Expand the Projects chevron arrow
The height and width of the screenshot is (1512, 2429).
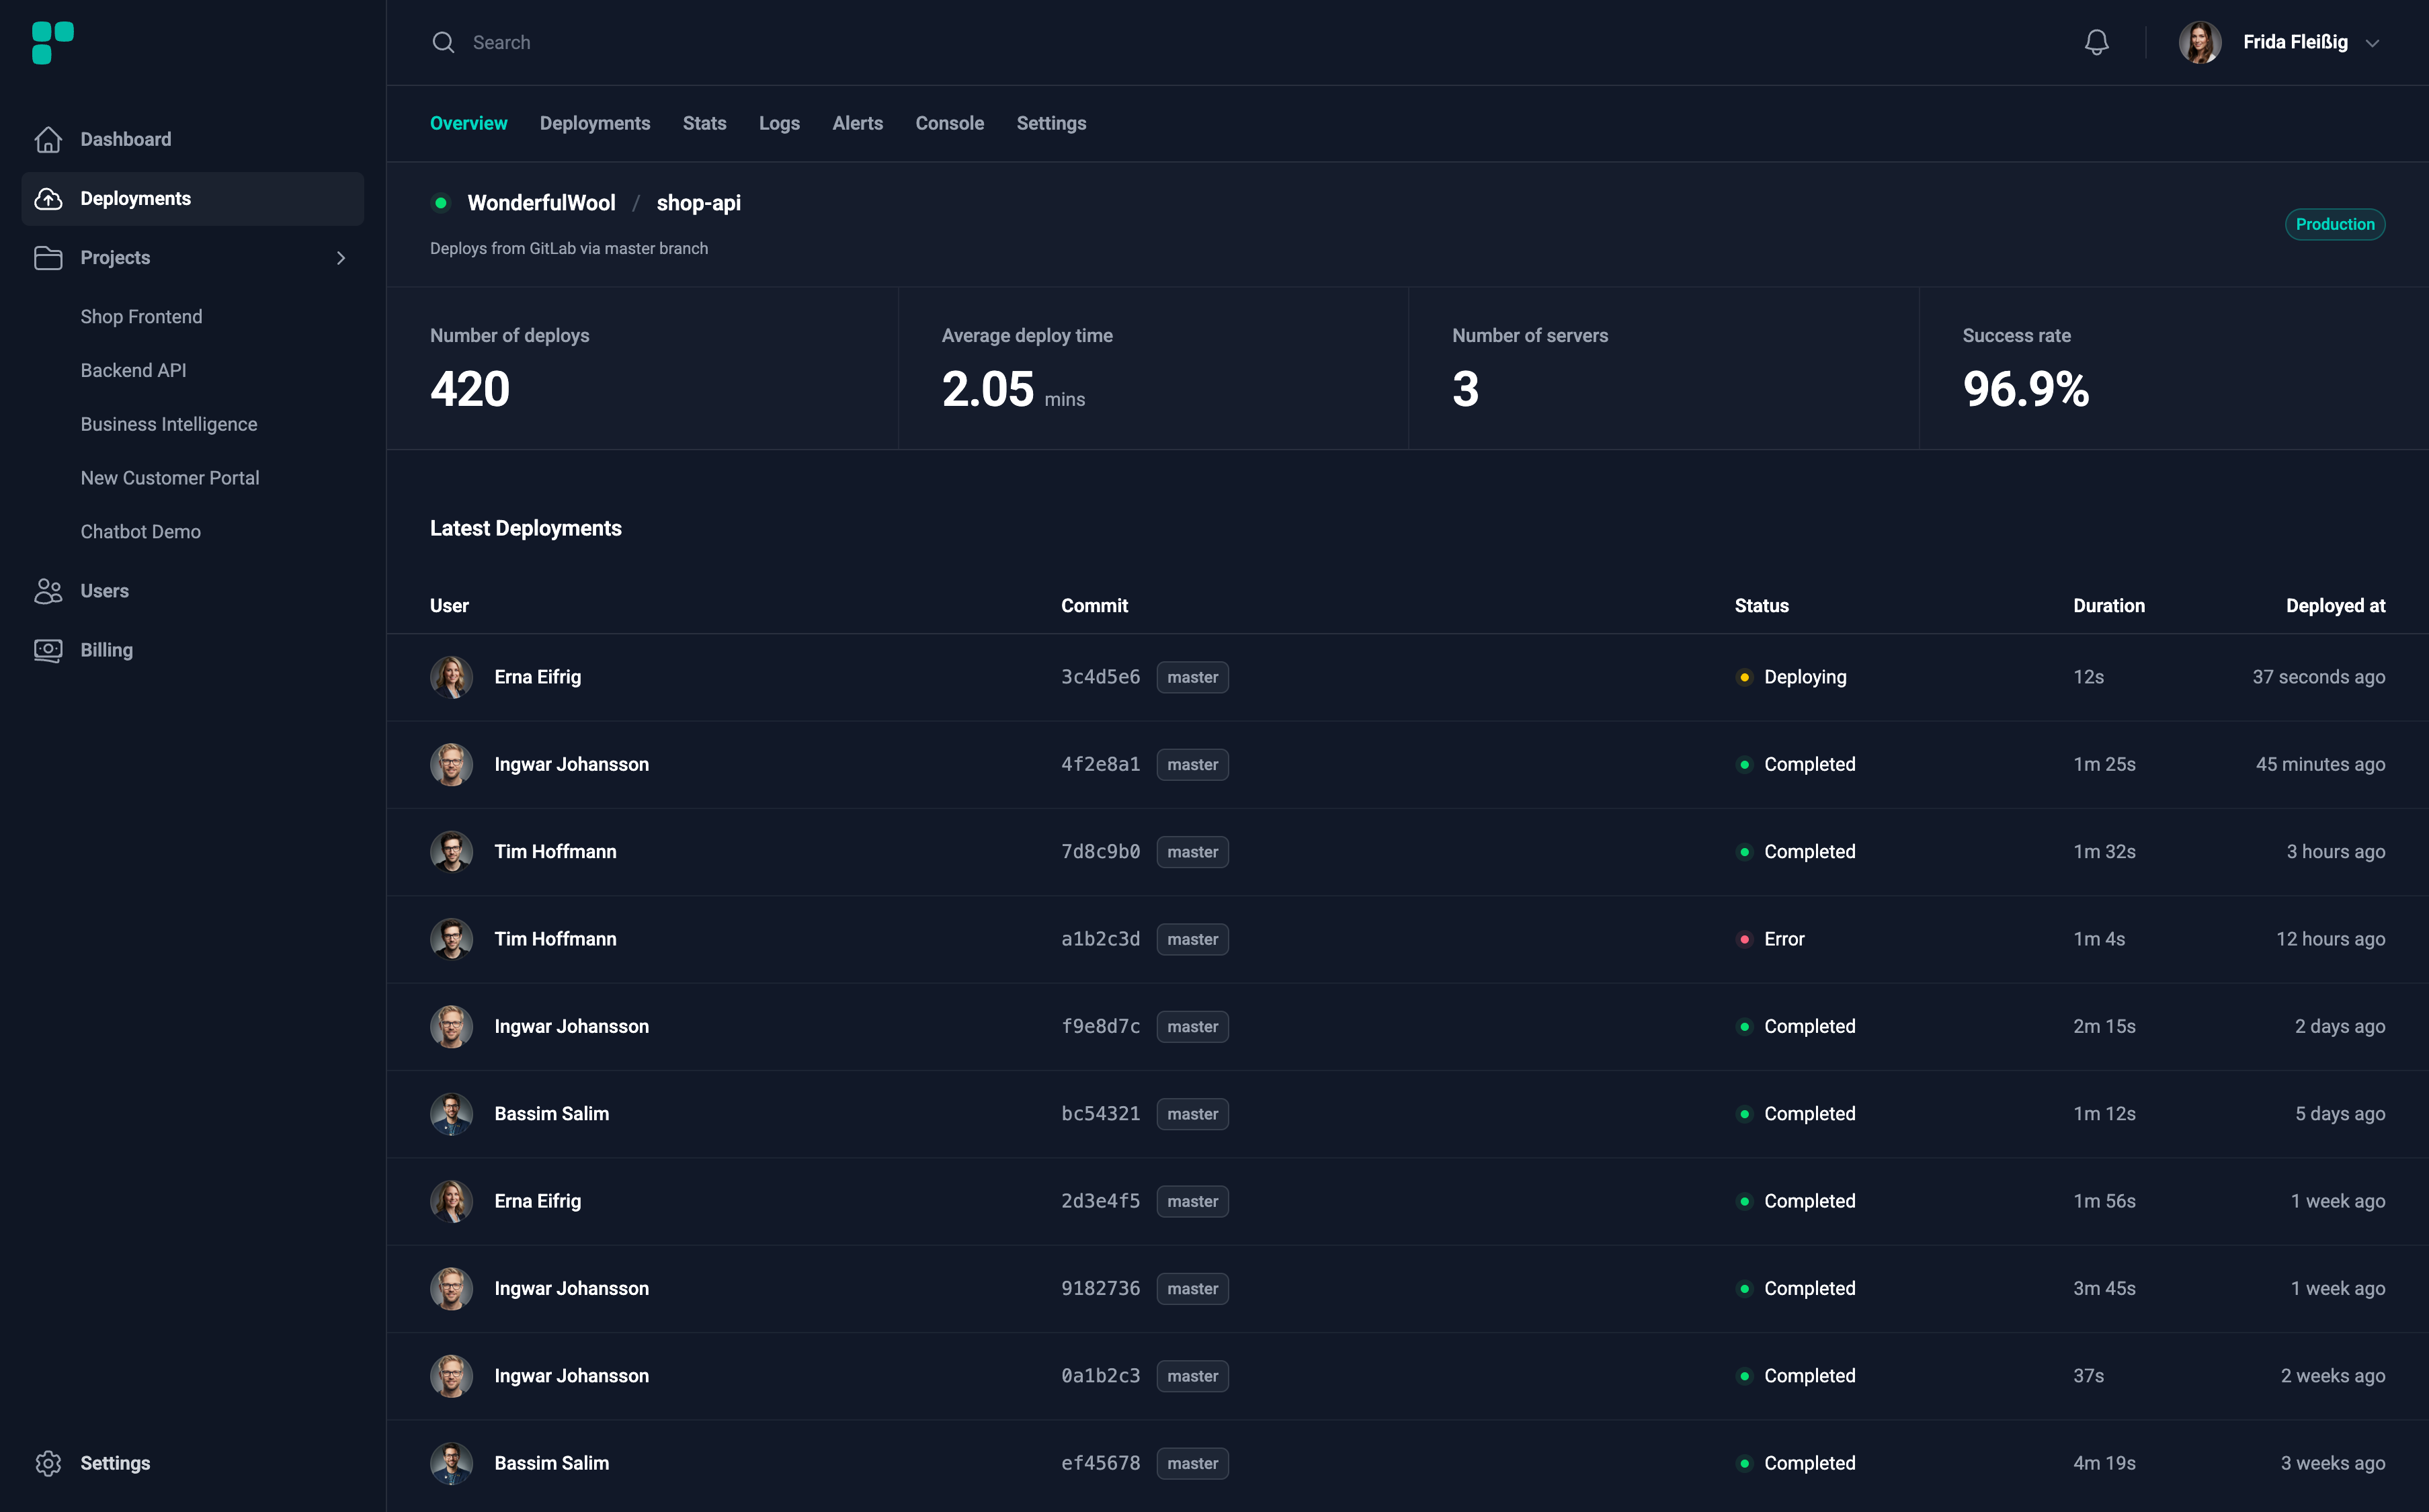[341, 258]
